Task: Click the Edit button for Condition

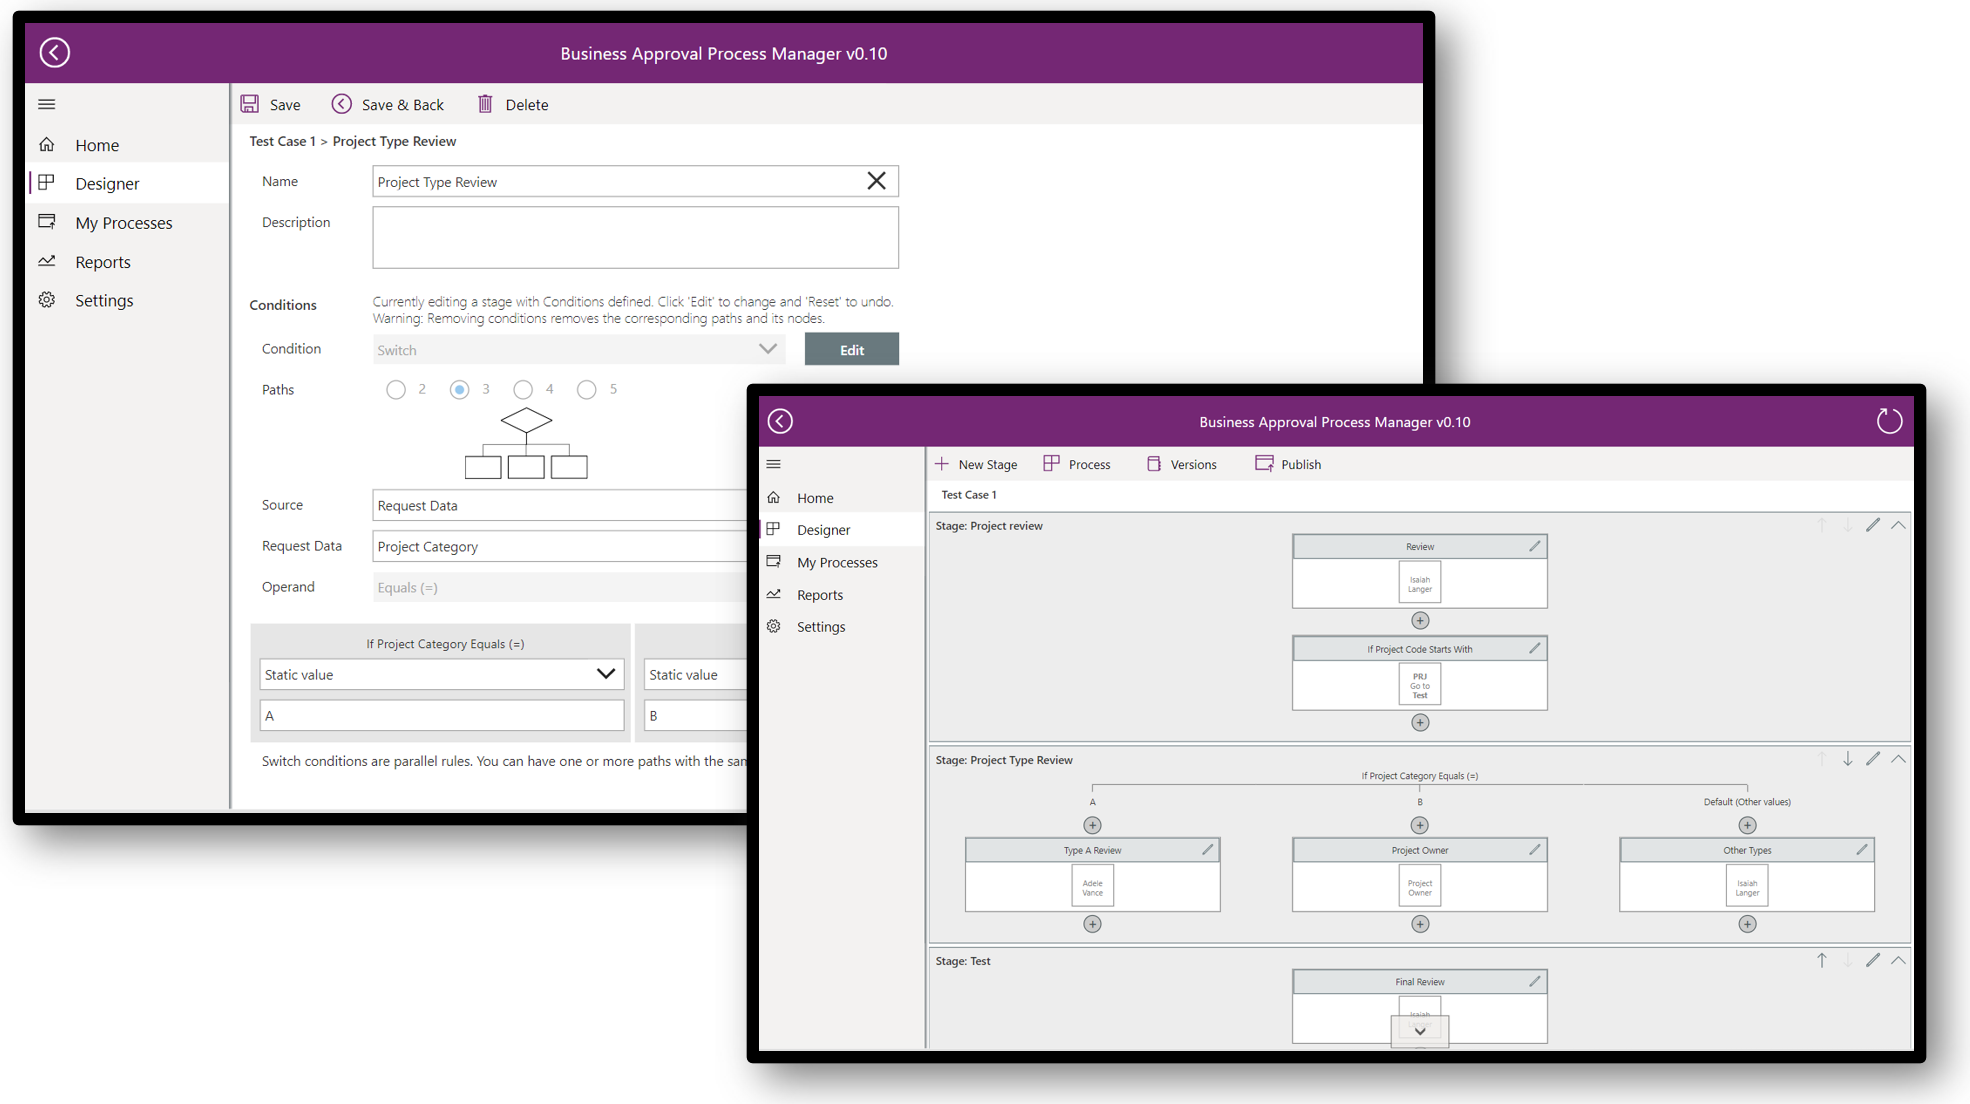Action: point(851,349)
